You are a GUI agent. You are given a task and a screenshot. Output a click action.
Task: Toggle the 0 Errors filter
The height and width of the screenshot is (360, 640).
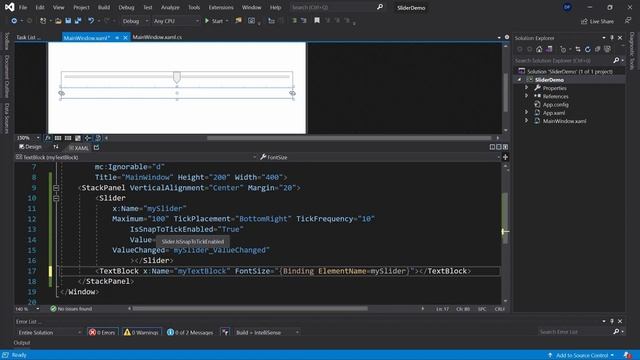pyautogui.click(x=102, y=332)
